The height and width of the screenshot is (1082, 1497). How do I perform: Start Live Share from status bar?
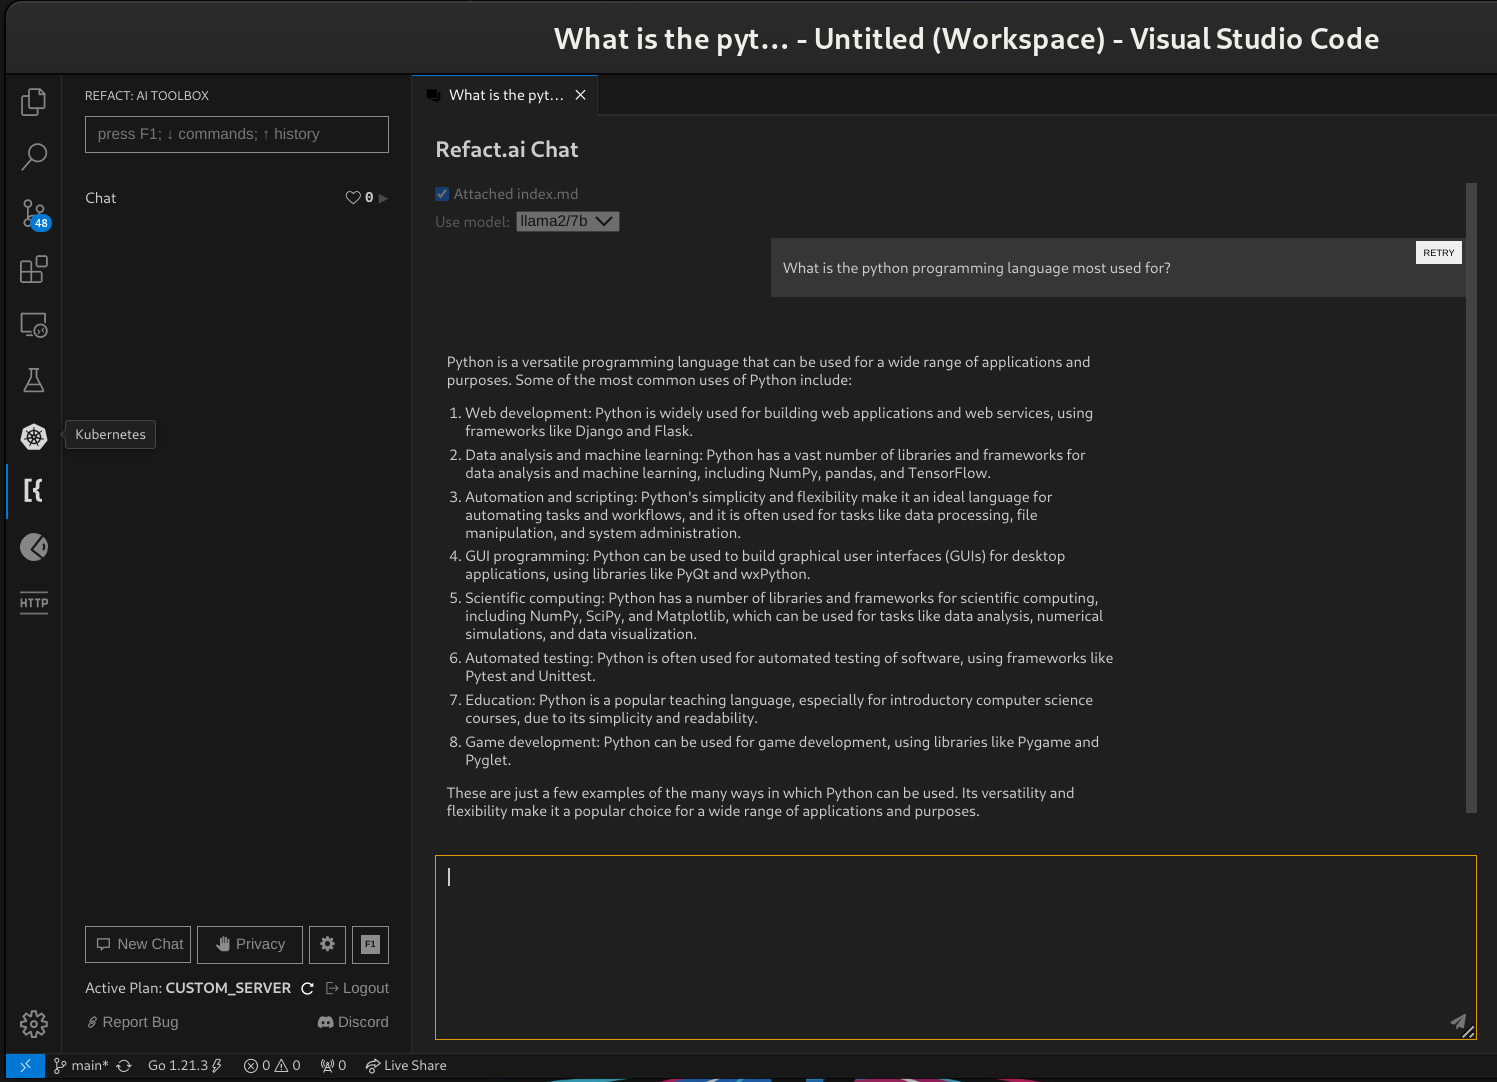(x=406, y=1066)
